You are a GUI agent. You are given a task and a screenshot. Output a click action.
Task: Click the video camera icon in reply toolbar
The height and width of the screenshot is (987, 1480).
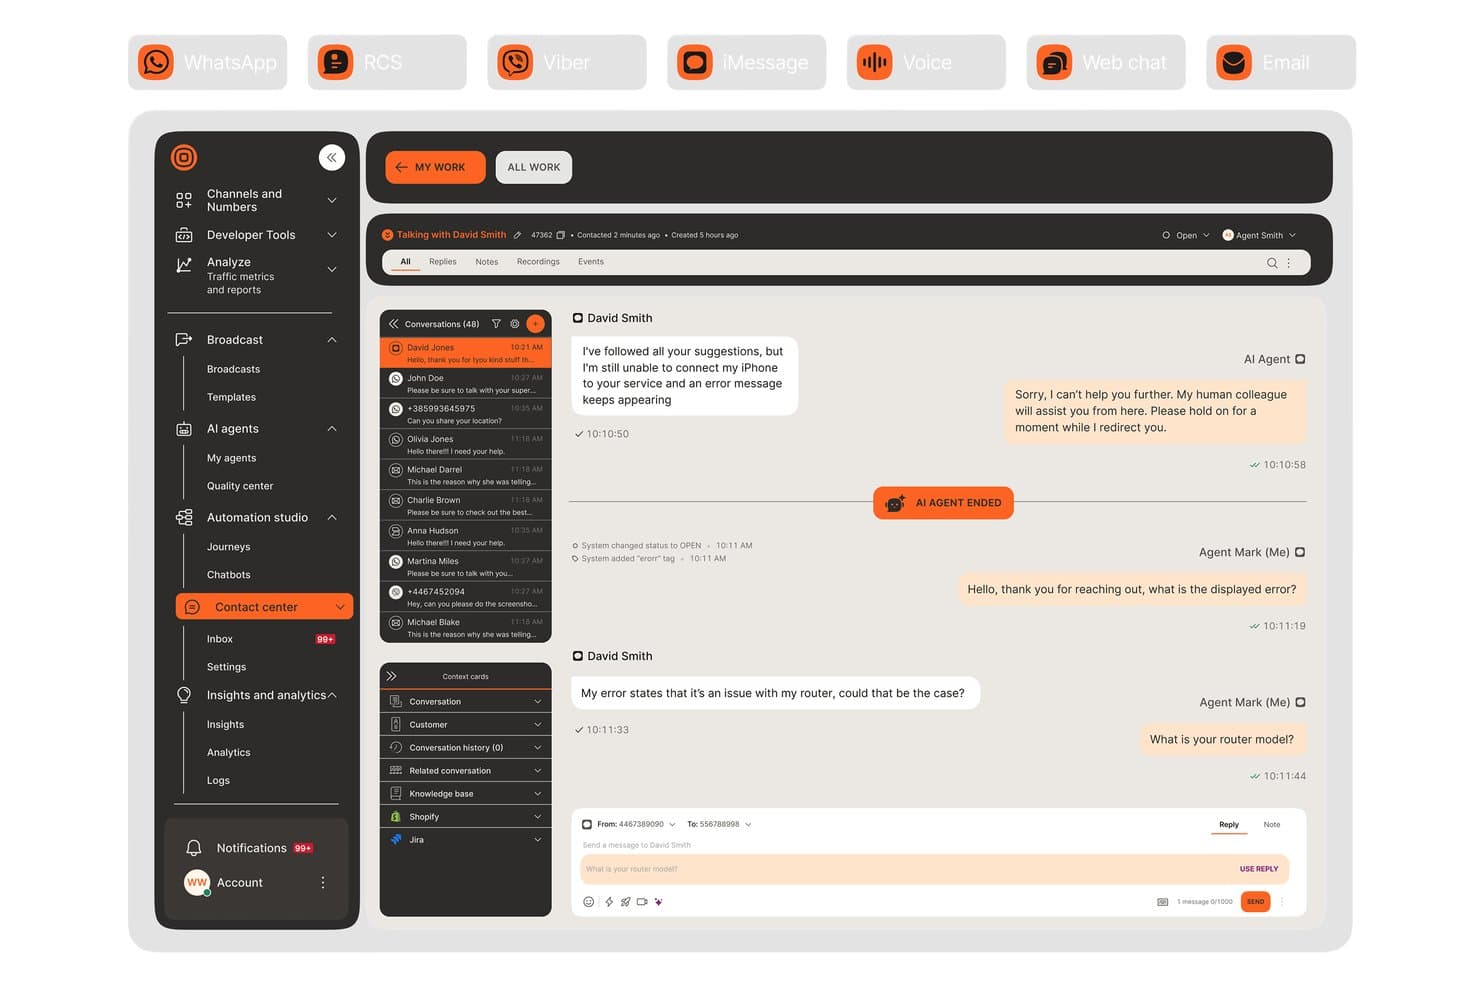pos(642,902)
